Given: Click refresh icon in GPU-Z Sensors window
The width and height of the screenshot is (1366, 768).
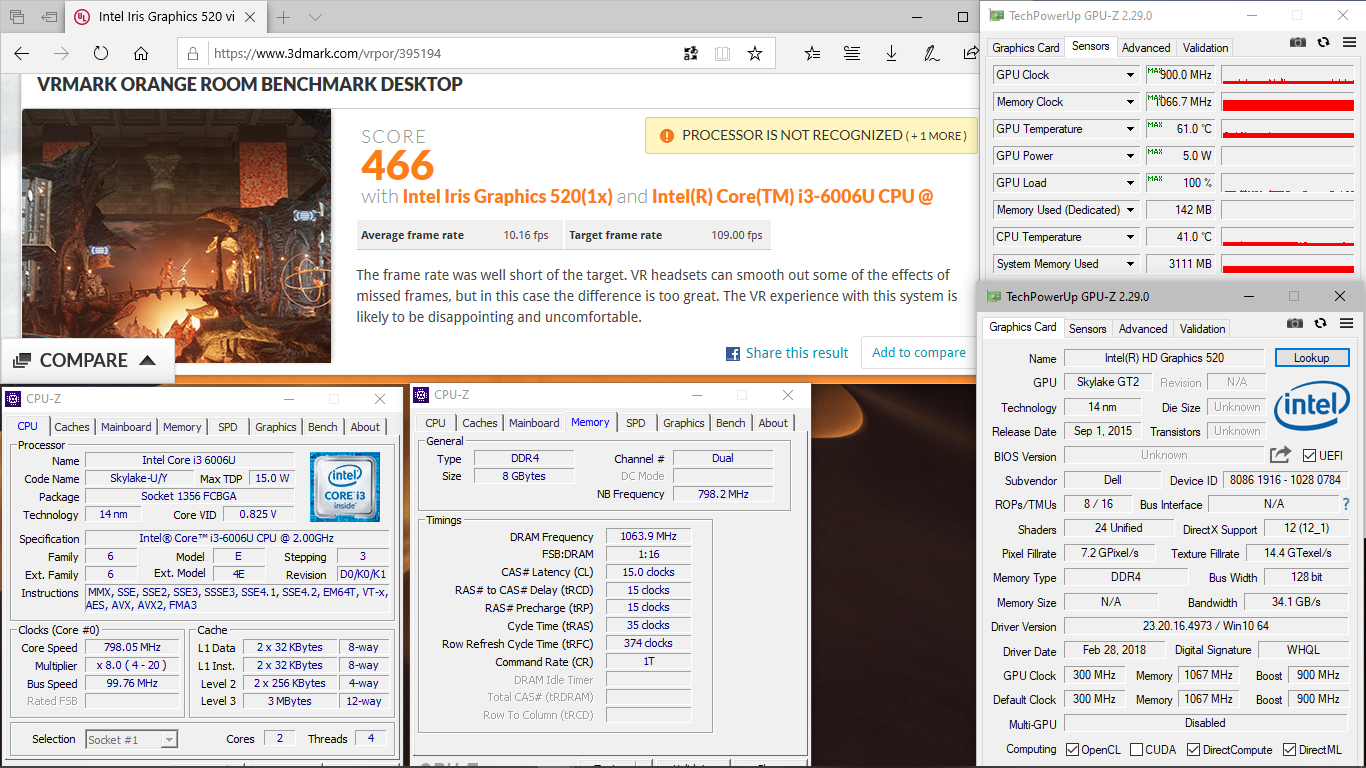Looking at the screenshot, I should coord(1323,42).
